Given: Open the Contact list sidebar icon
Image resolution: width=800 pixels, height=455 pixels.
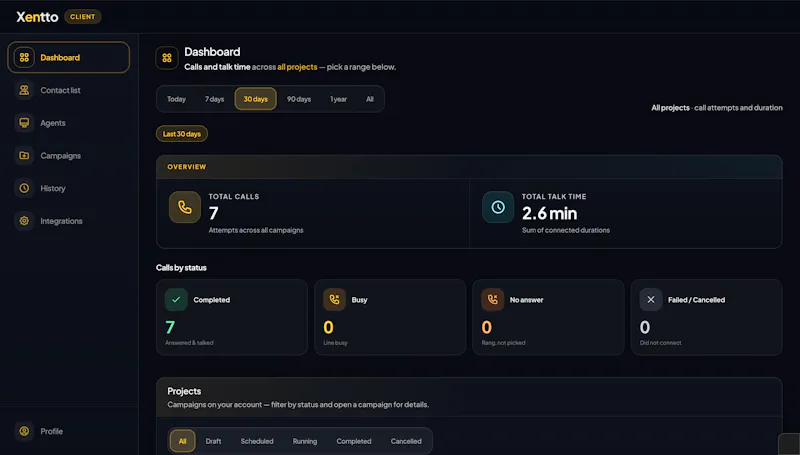Looking at the screenshot, I should click(x=24, y=90).
